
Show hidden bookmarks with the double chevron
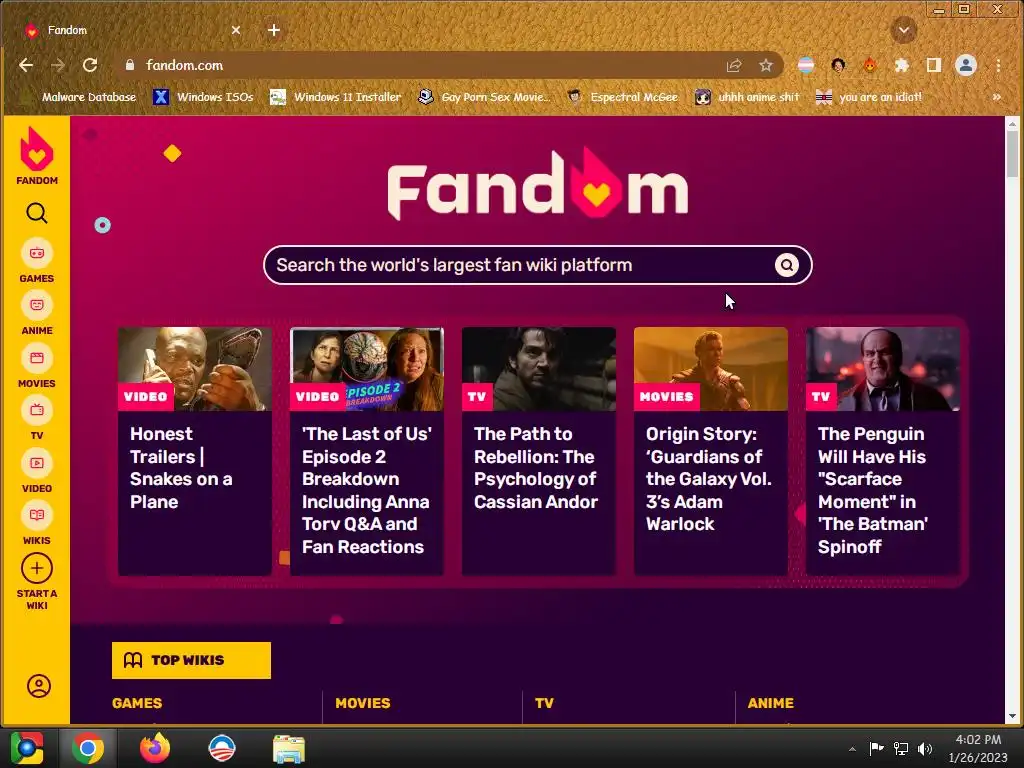pos(997,97)
